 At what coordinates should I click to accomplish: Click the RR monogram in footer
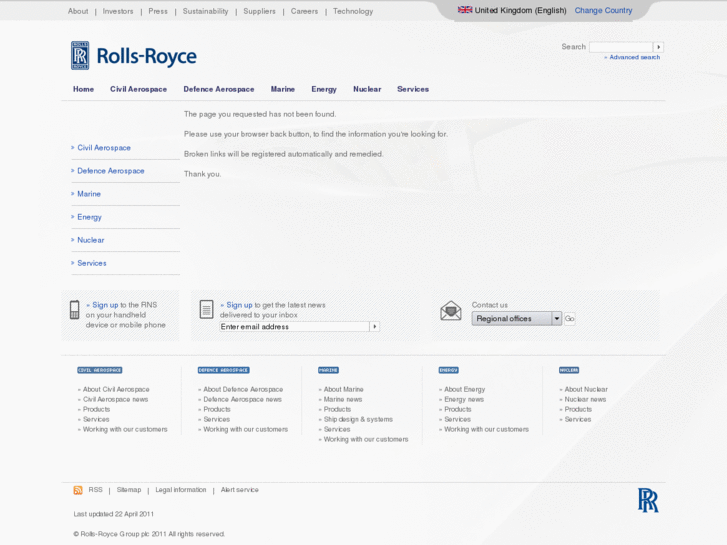click(648, 500)
